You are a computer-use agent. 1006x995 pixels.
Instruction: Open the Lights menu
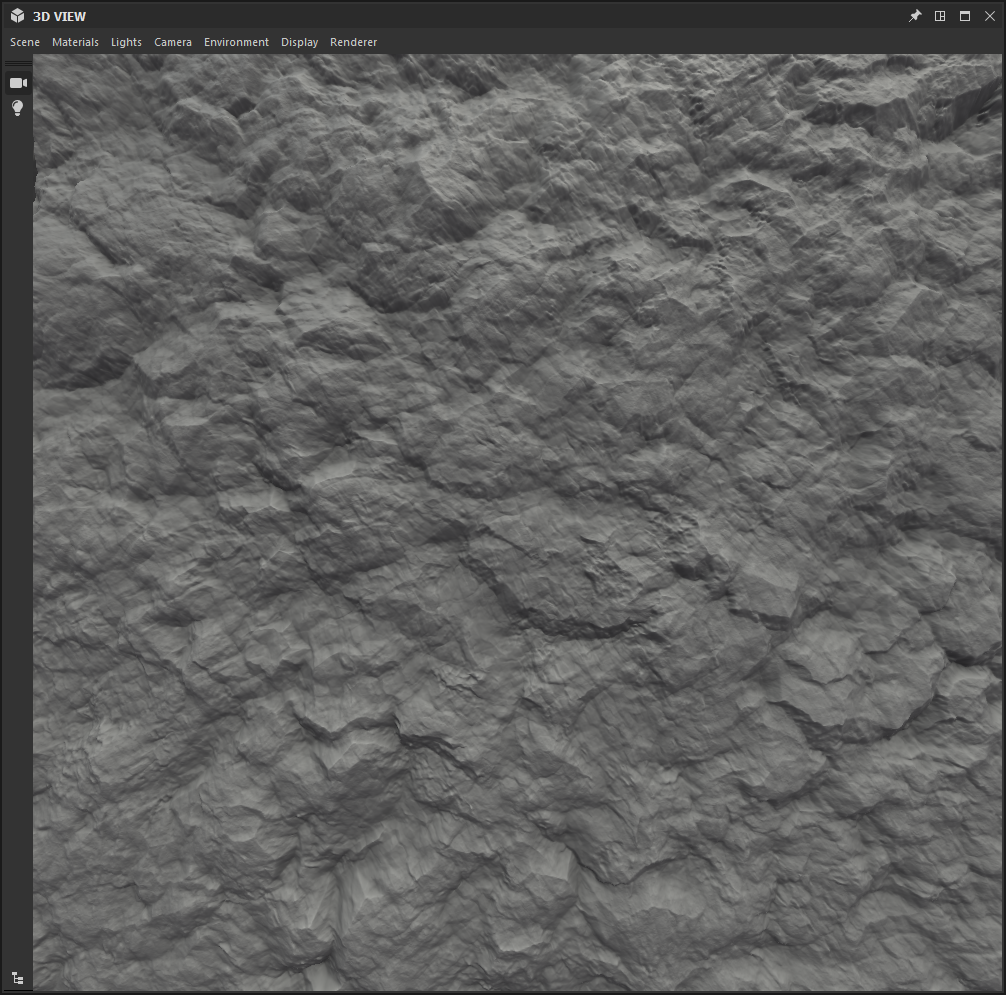pos(126,42)
